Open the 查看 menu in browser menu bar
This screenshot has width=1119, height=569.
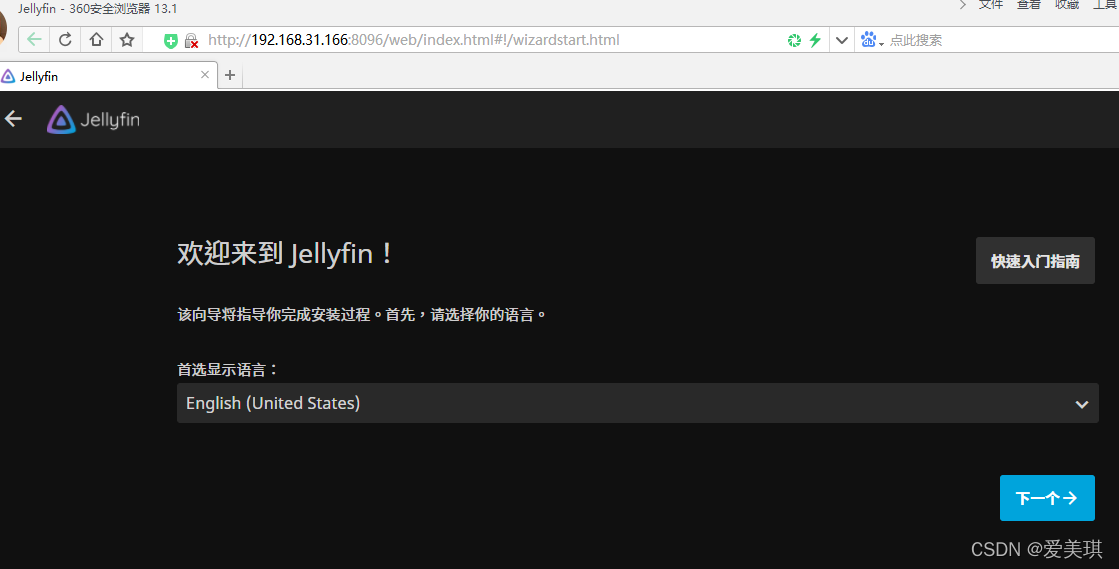tap(1028, 5)
